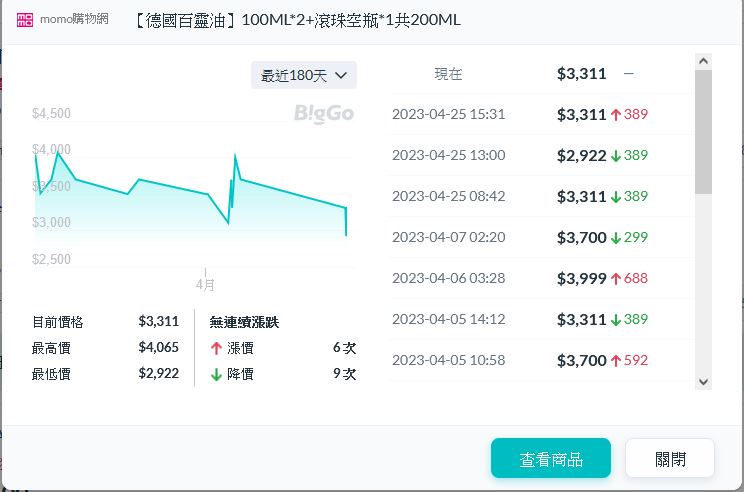
Task: Click the BigGo watermark on chart
Action: (324, 114)
